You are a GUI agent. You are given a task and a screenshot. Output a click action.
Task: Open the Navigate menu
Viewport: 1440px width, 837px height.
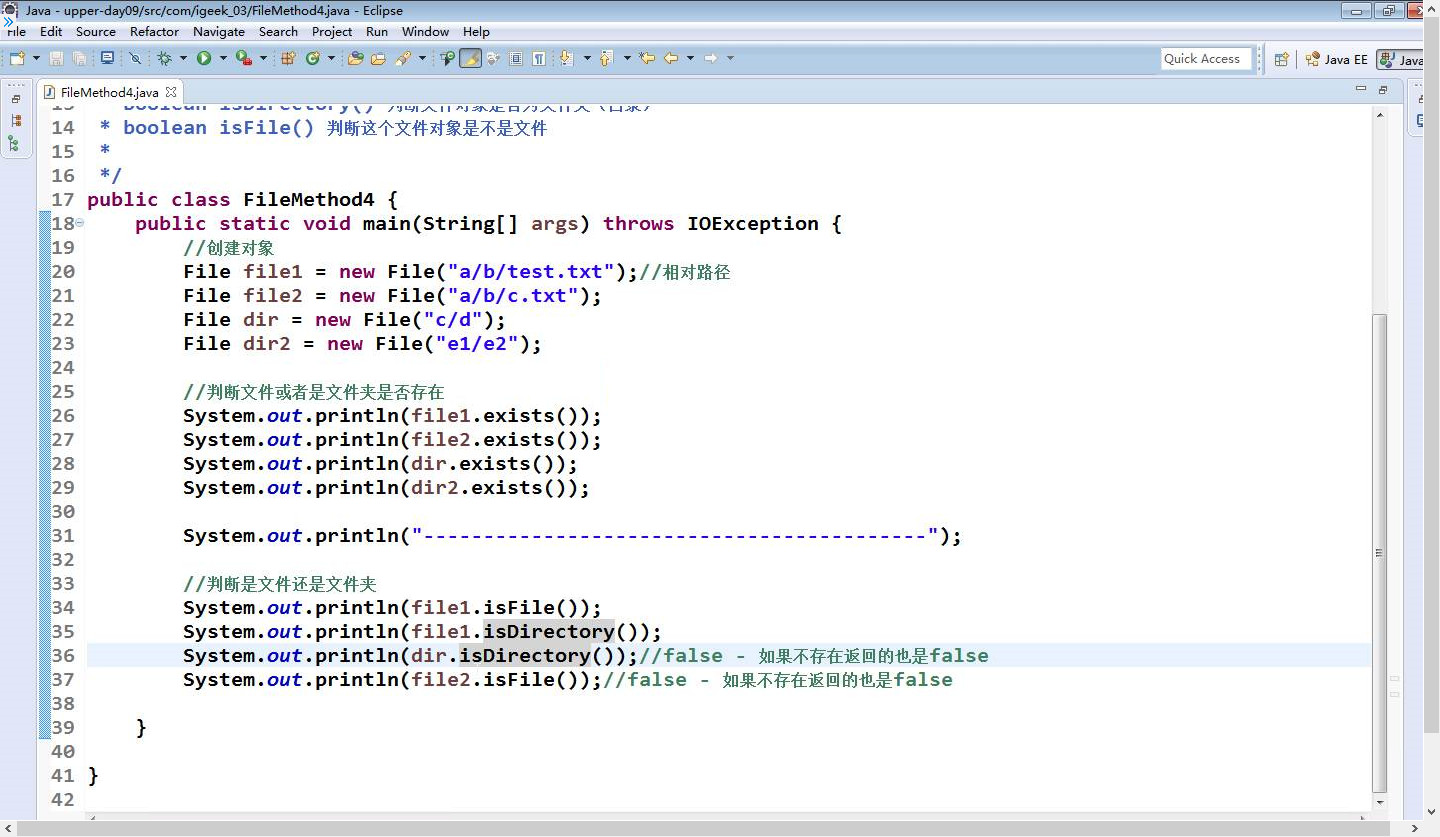coord(219,31)
